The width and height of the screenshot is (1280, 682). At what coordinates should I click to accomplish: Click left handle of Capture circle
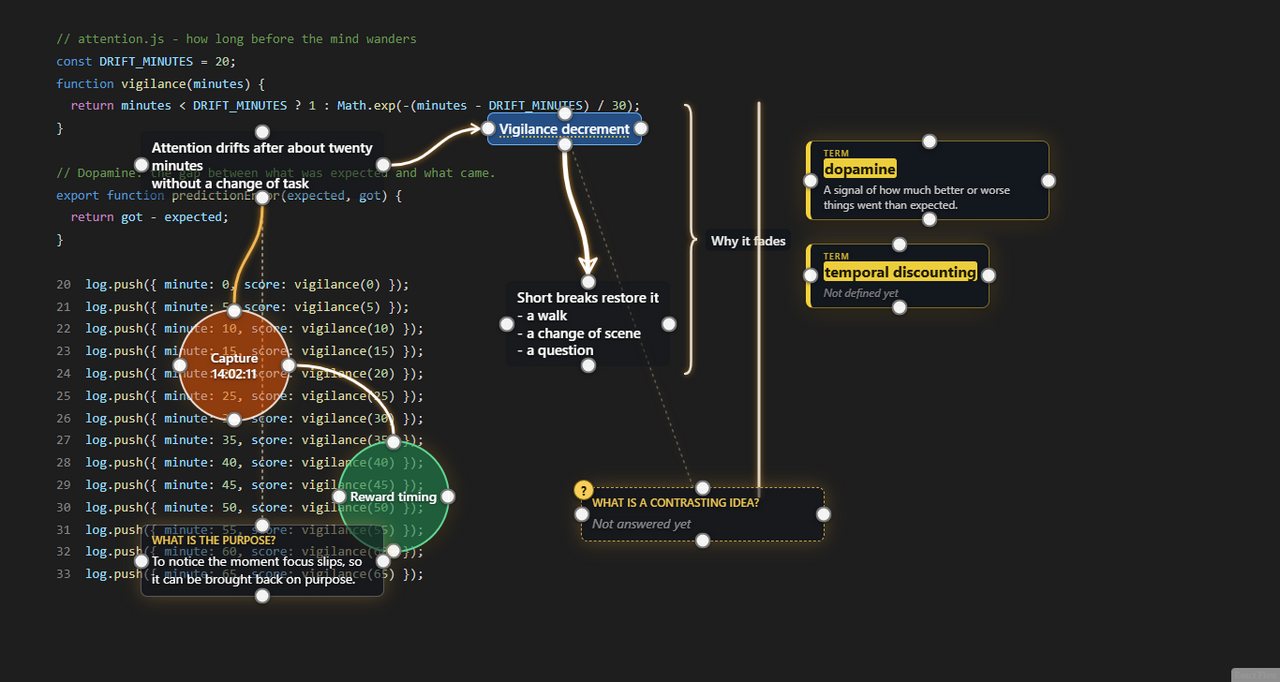click(x=179, y=365)
